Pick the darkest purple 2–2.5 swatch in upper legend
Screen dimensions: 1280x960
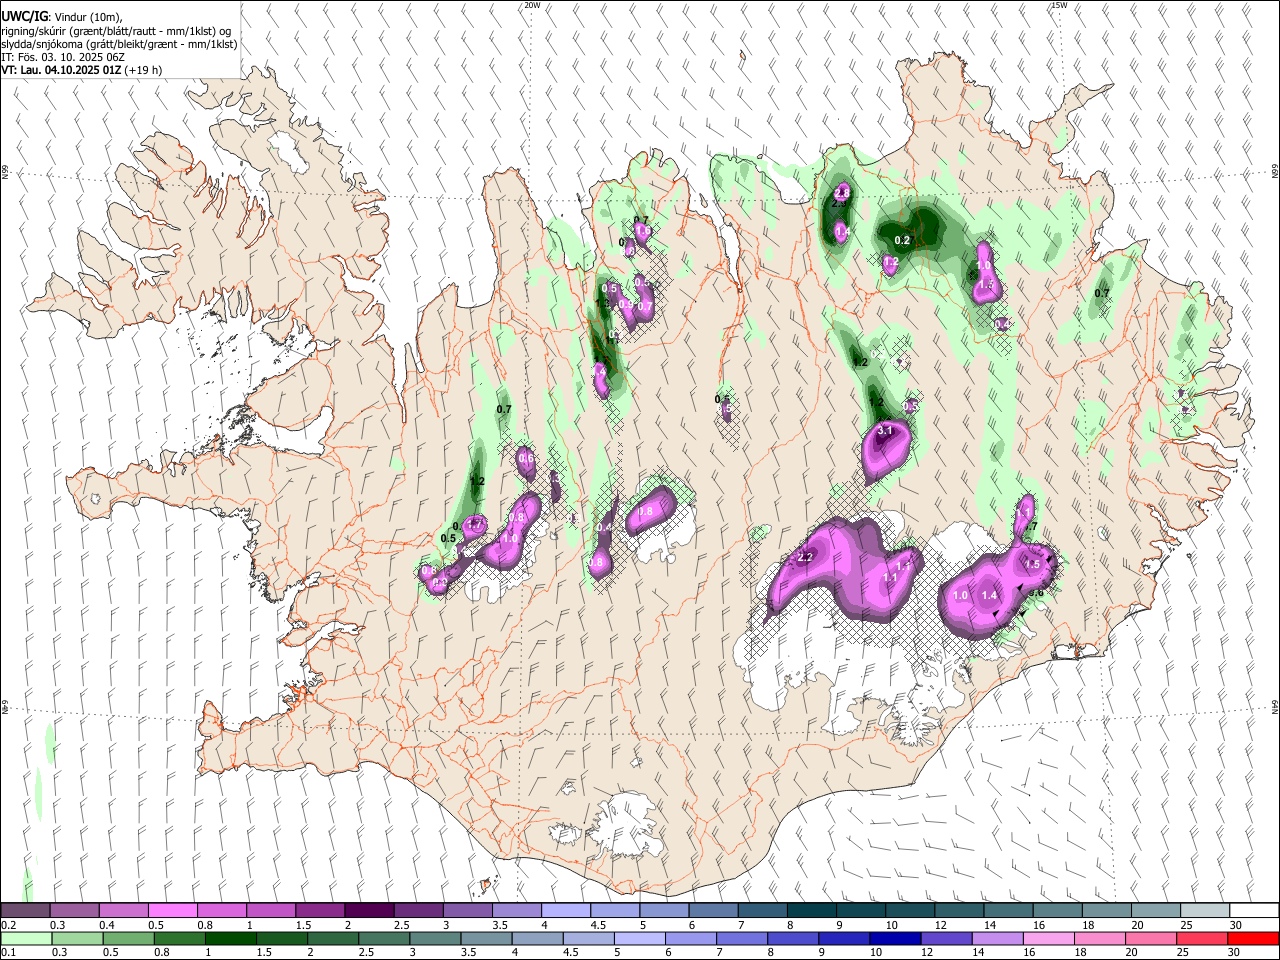368,911
